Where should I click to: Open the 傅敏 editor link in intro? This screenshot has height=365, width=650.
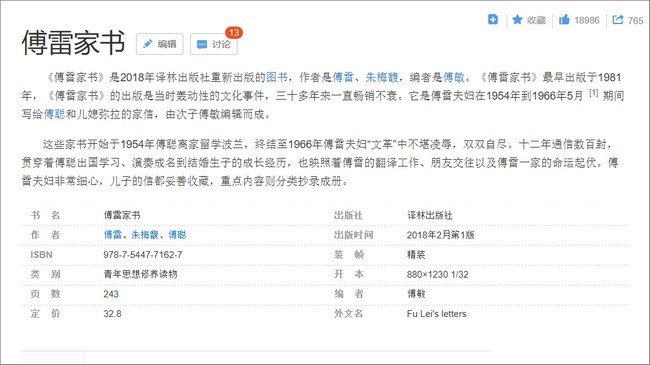(454, 77)
